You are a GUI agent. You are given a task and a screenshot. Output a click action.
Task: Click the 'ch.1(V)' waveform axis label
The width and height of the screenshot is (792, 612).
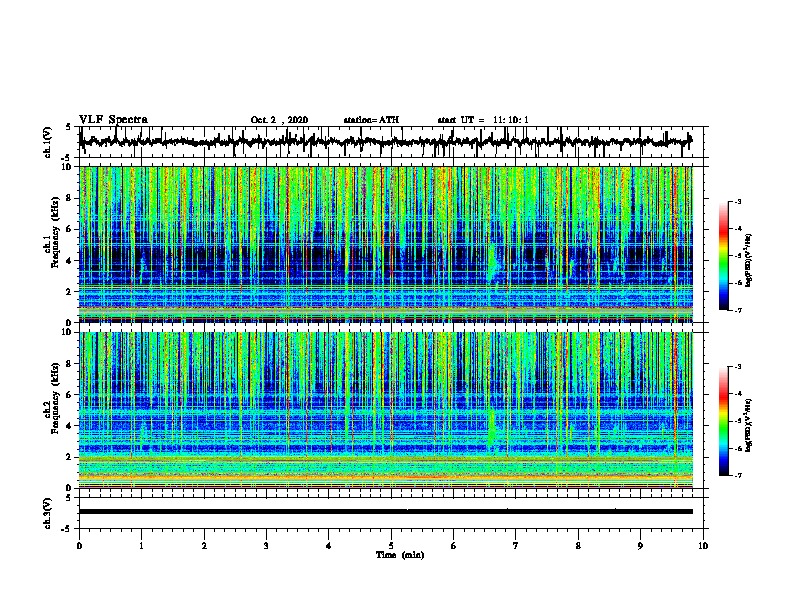48,142
